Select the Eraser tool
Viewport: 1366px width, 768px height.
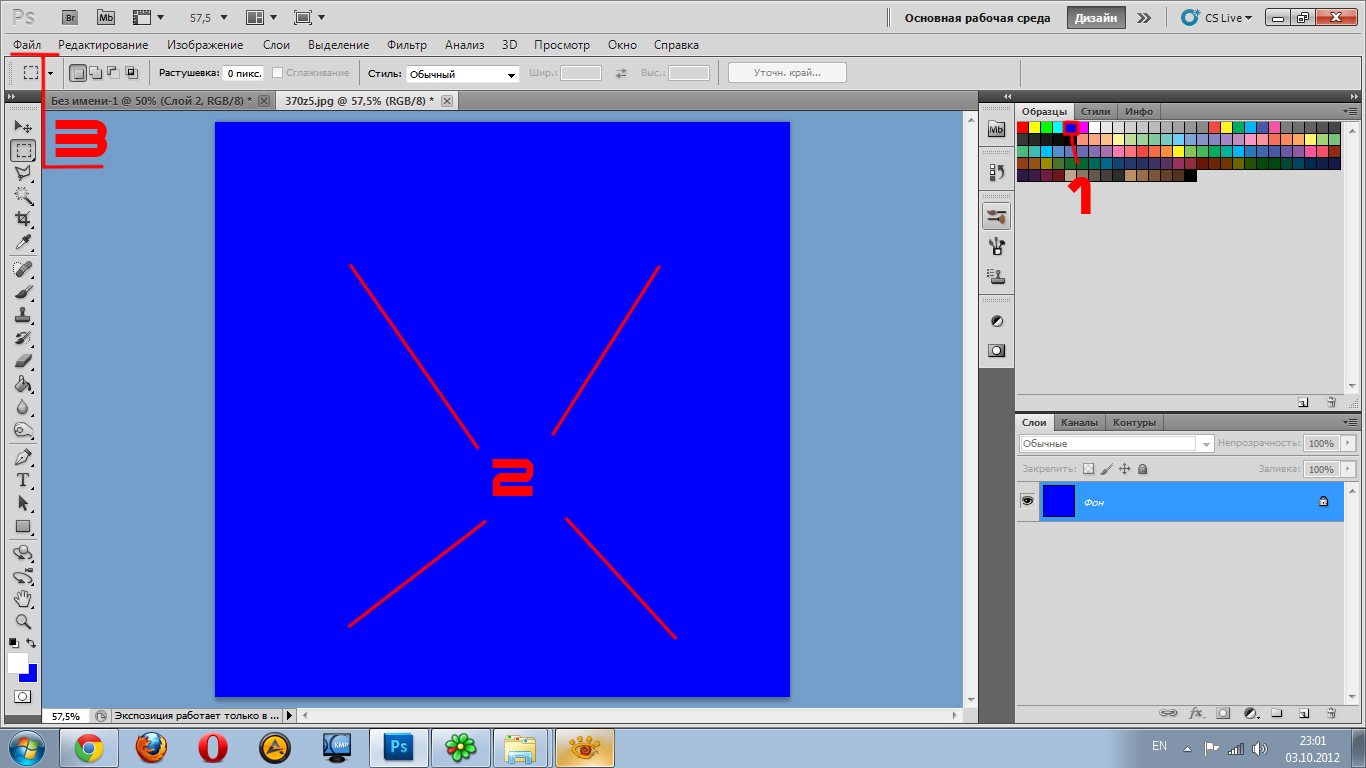pos(23,362)
